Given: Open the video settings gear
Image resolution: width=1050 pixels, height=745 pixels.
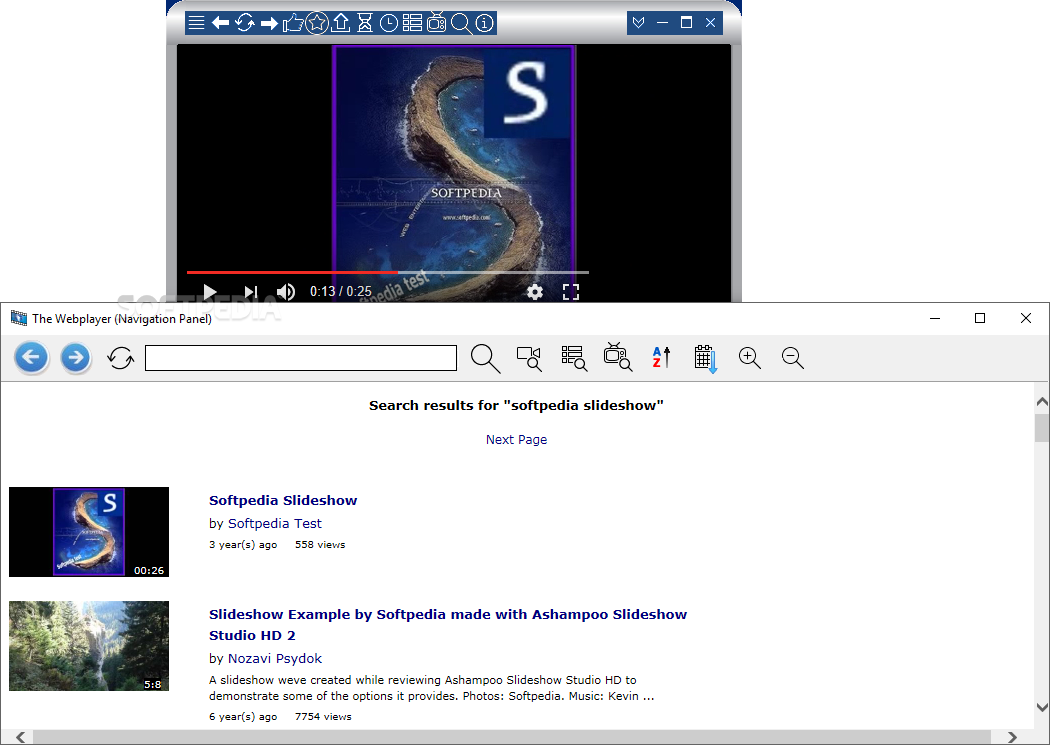Looking at the screenshot, I should (534, 292).
